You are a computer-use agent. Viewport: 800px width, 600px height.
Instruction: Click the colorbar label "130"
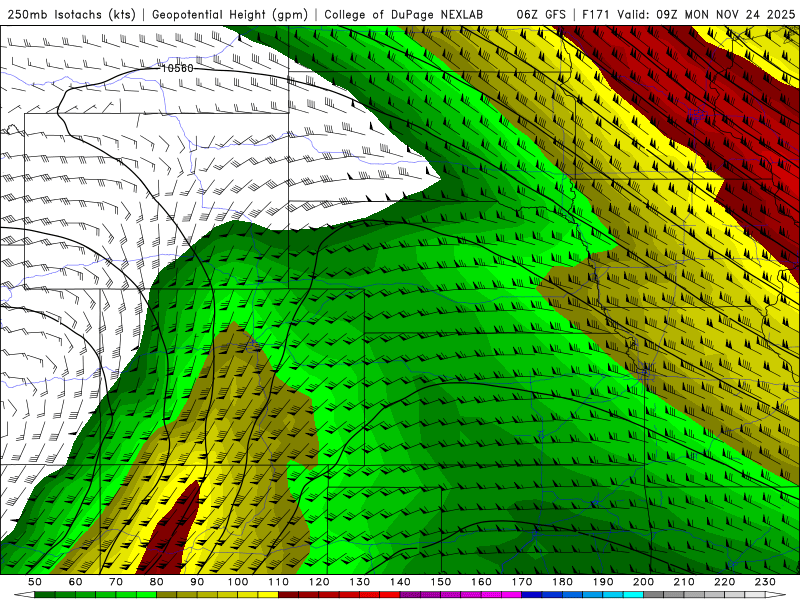pos(360,582)
